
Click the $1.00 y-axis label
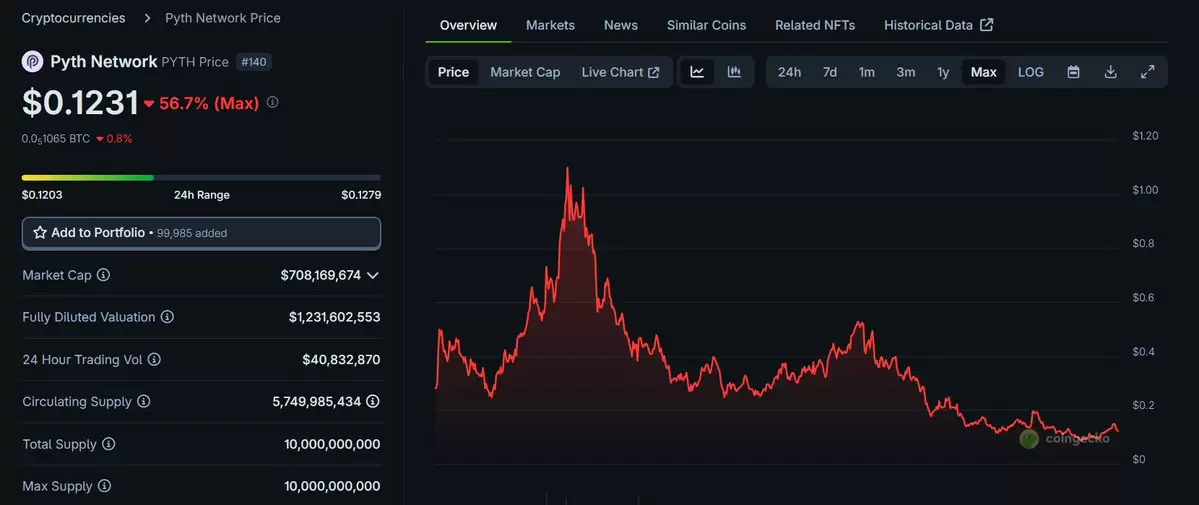point(1145,190)
